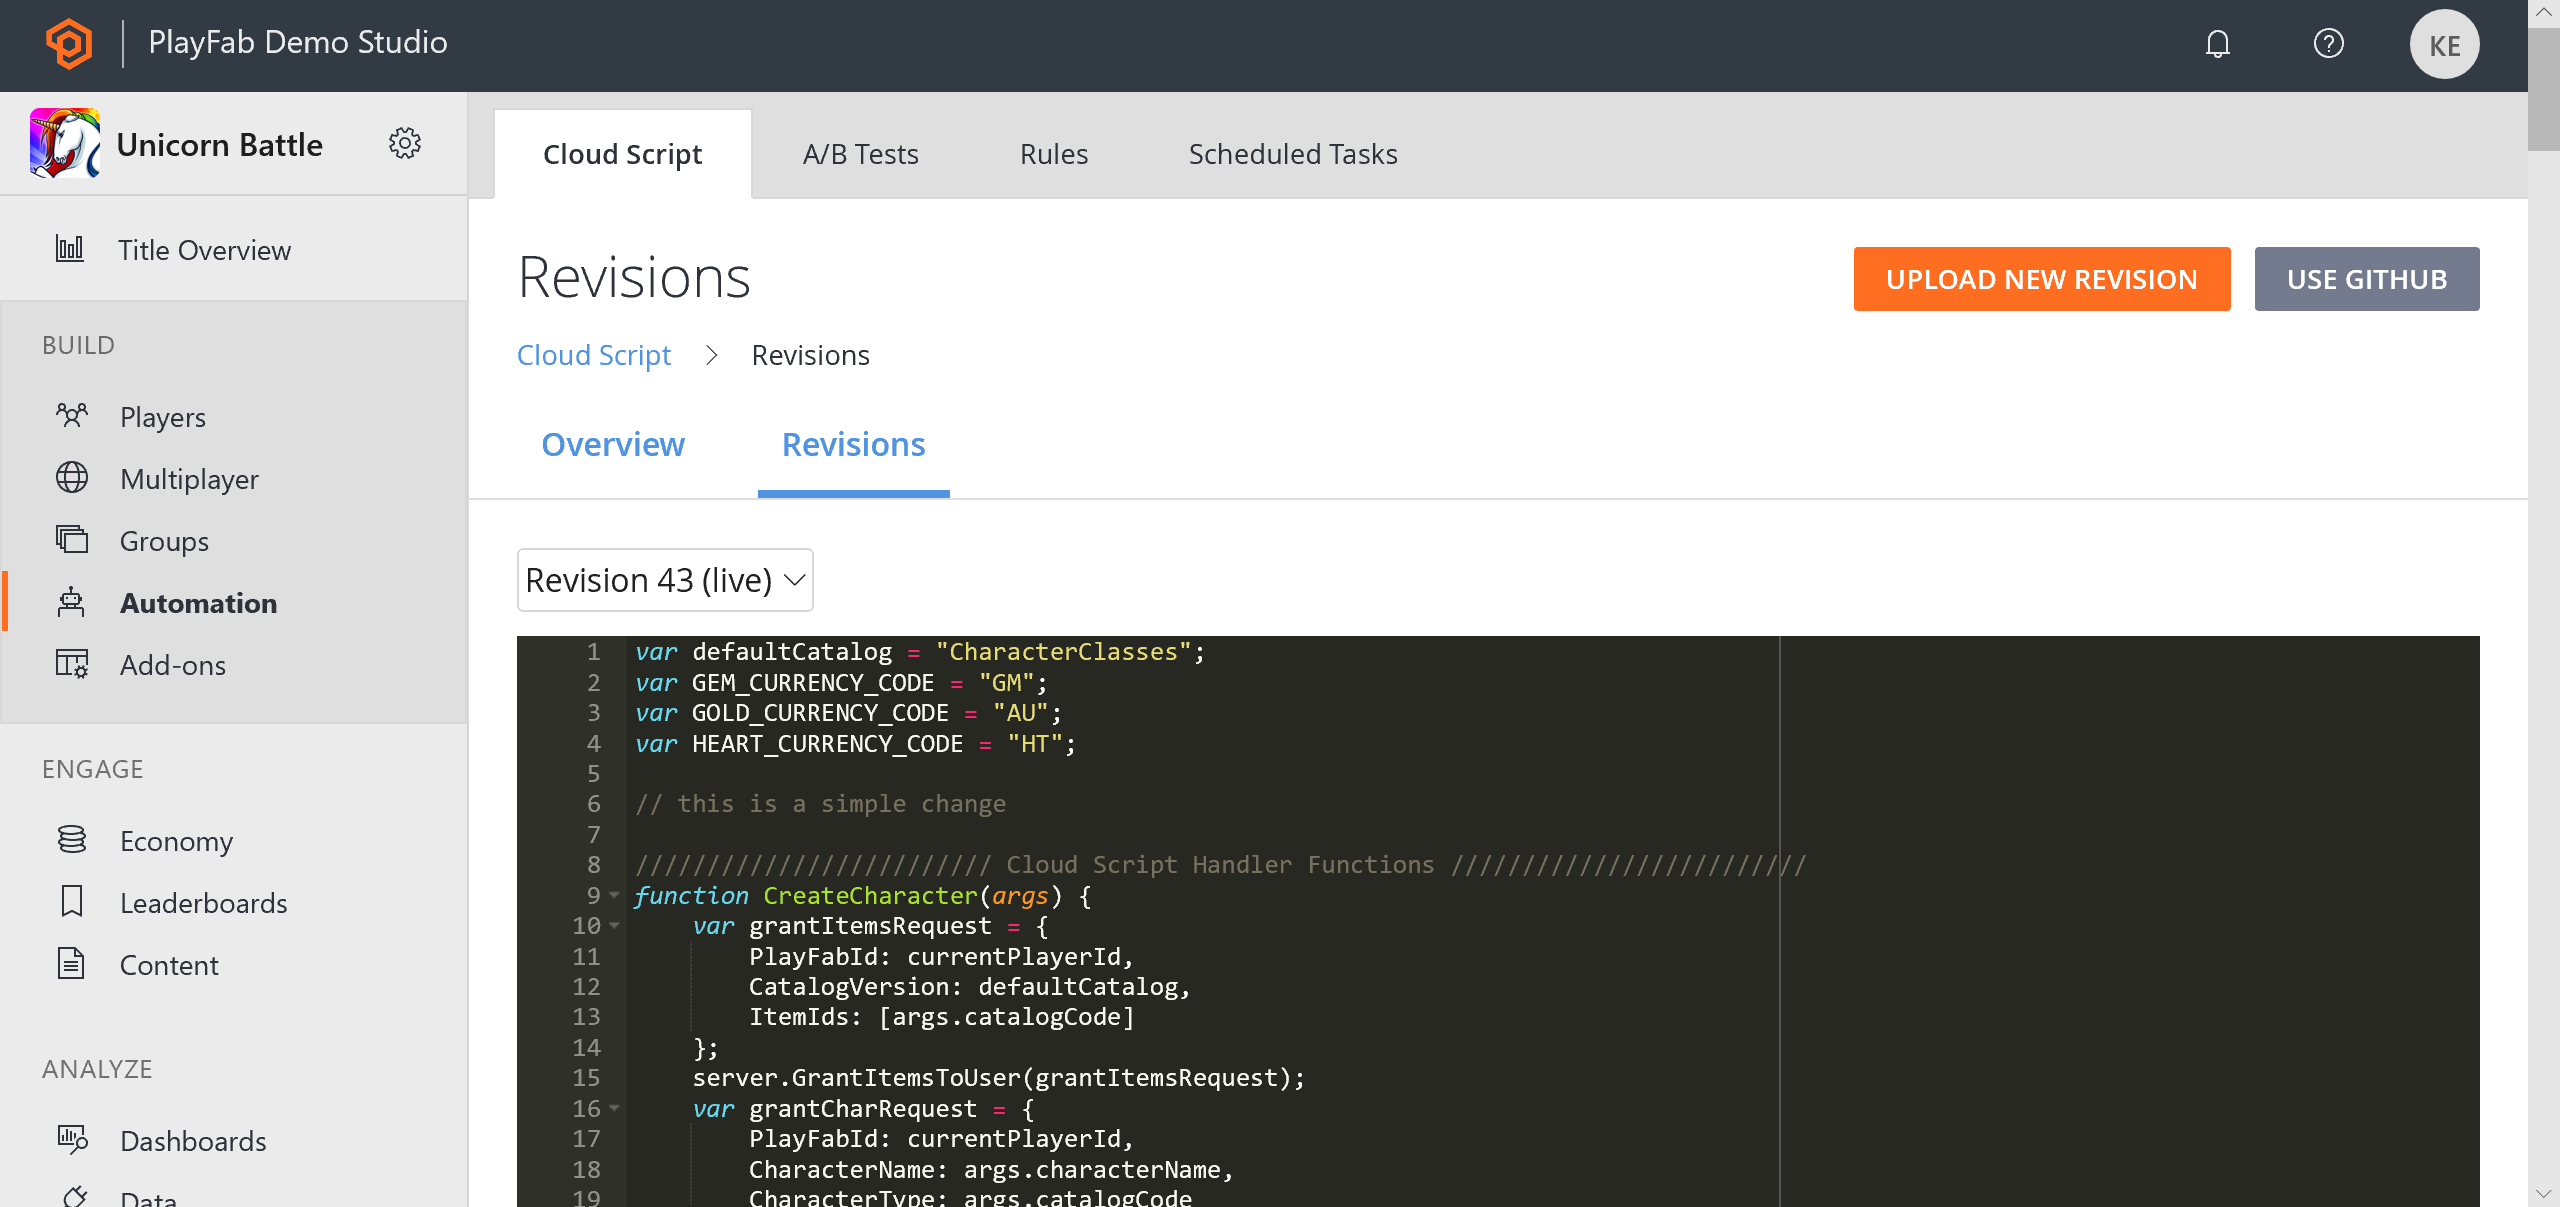Click the Scheduled Tasks tab
This screenshot has height=1207, width=2560.
coord(1293,154)
